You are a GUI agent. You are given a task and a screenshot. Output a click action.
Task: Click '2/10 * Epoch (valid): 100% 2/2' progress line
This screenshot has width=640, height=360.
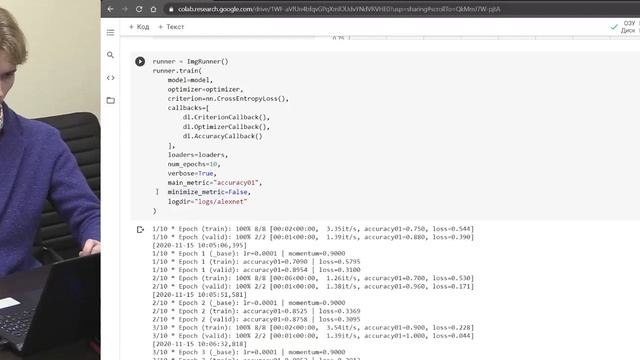click(313, 287)
